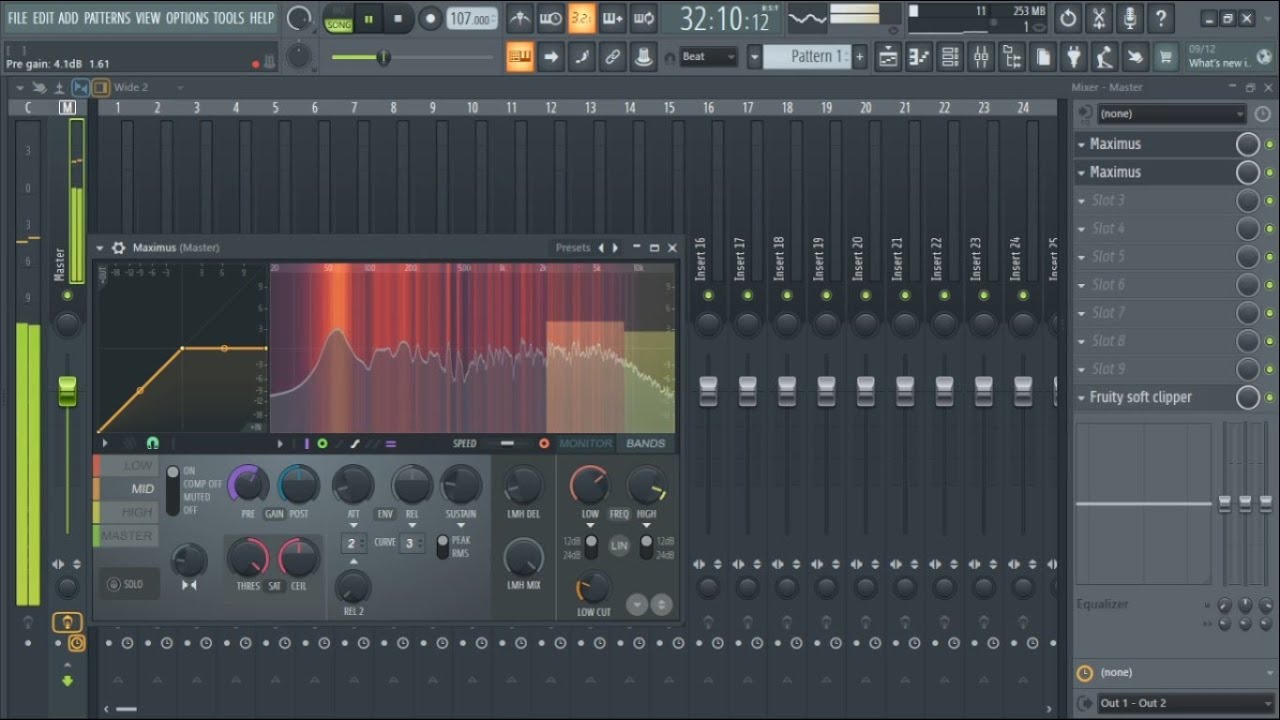Select the LOW band in Maximus
Screen dimensions: 1280x720
(125, 466)
